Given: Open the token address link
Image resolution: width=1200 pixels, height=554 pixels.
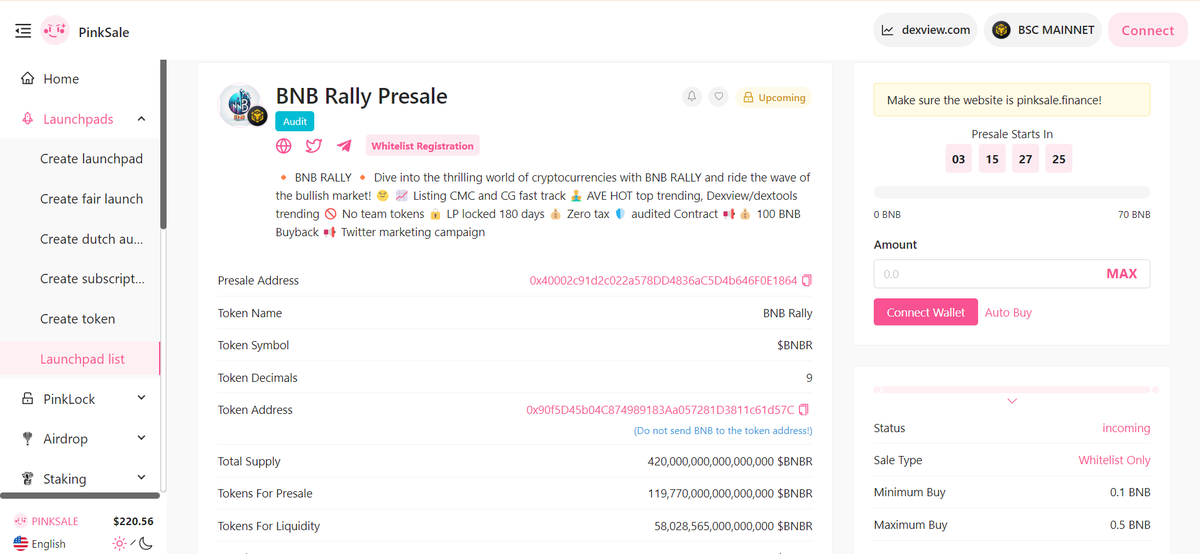Looking at the screenshot, I should (x=660, y=410).
